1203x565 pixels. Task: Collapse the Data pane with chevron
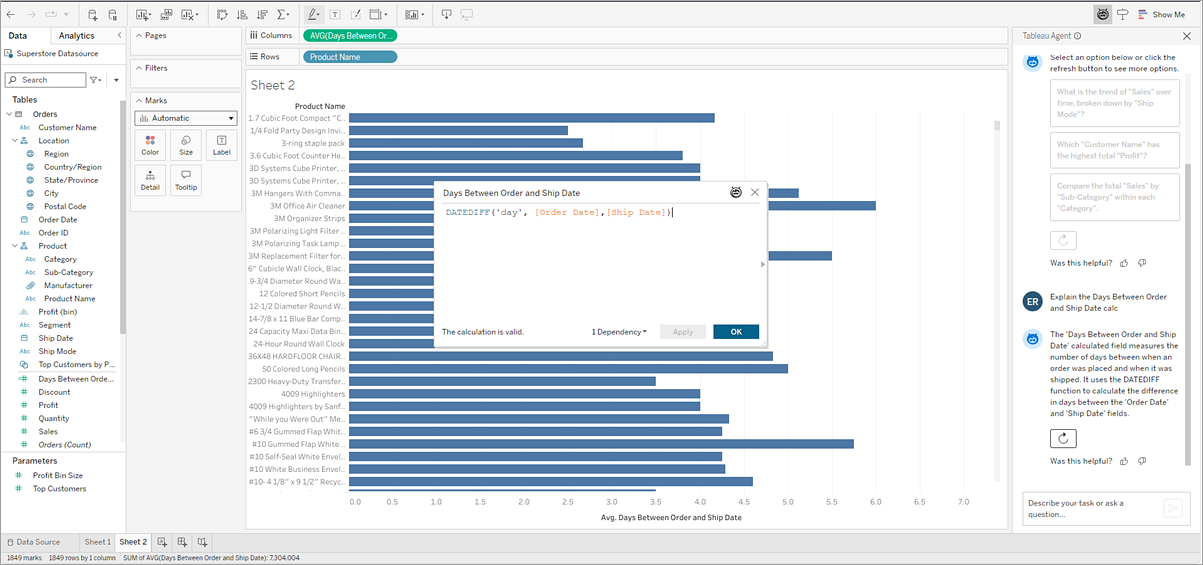click(119, 36)
